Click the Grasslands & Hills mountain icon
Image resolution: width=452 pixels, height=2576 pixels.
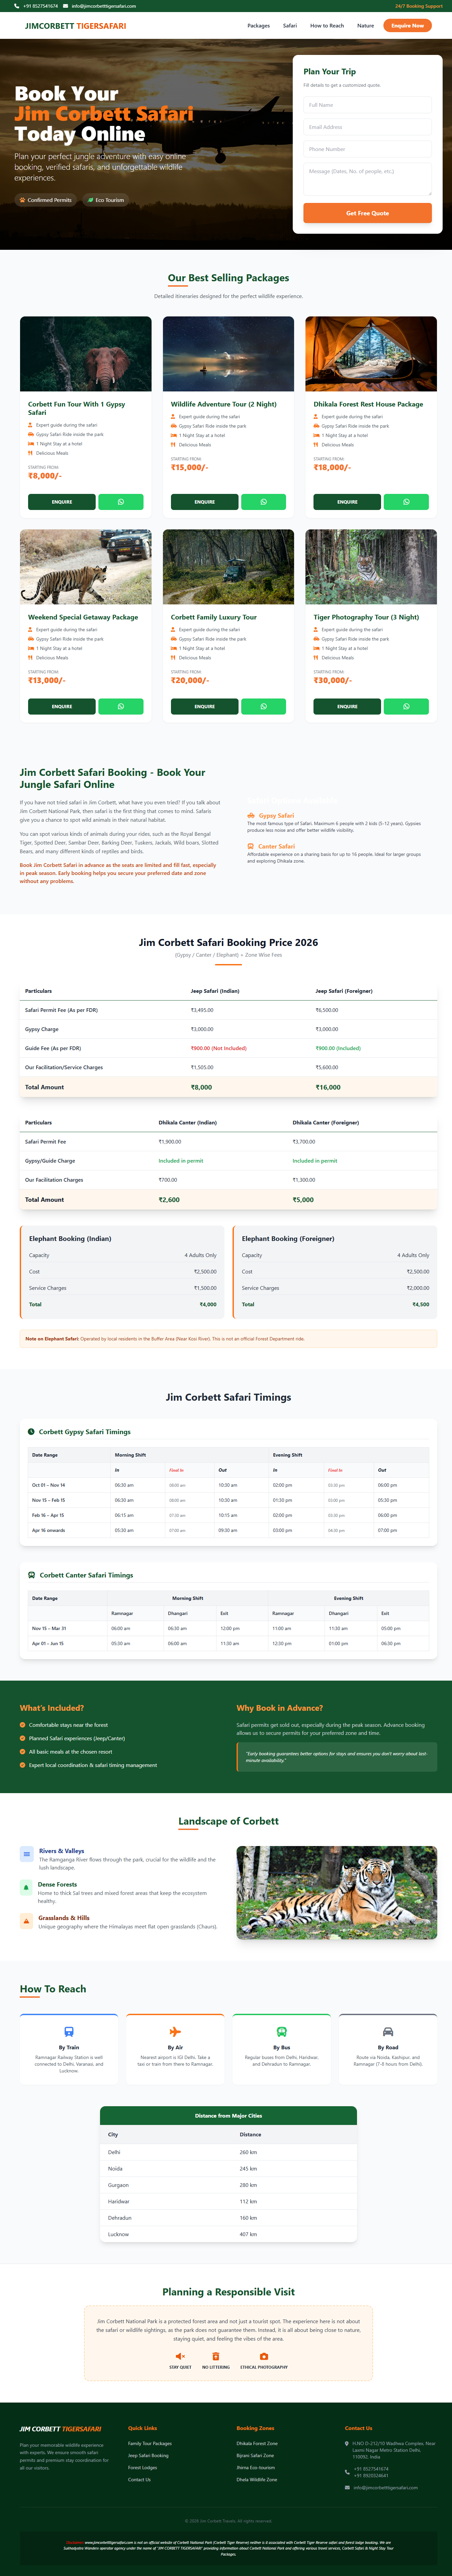click(x=26, y=1921)
